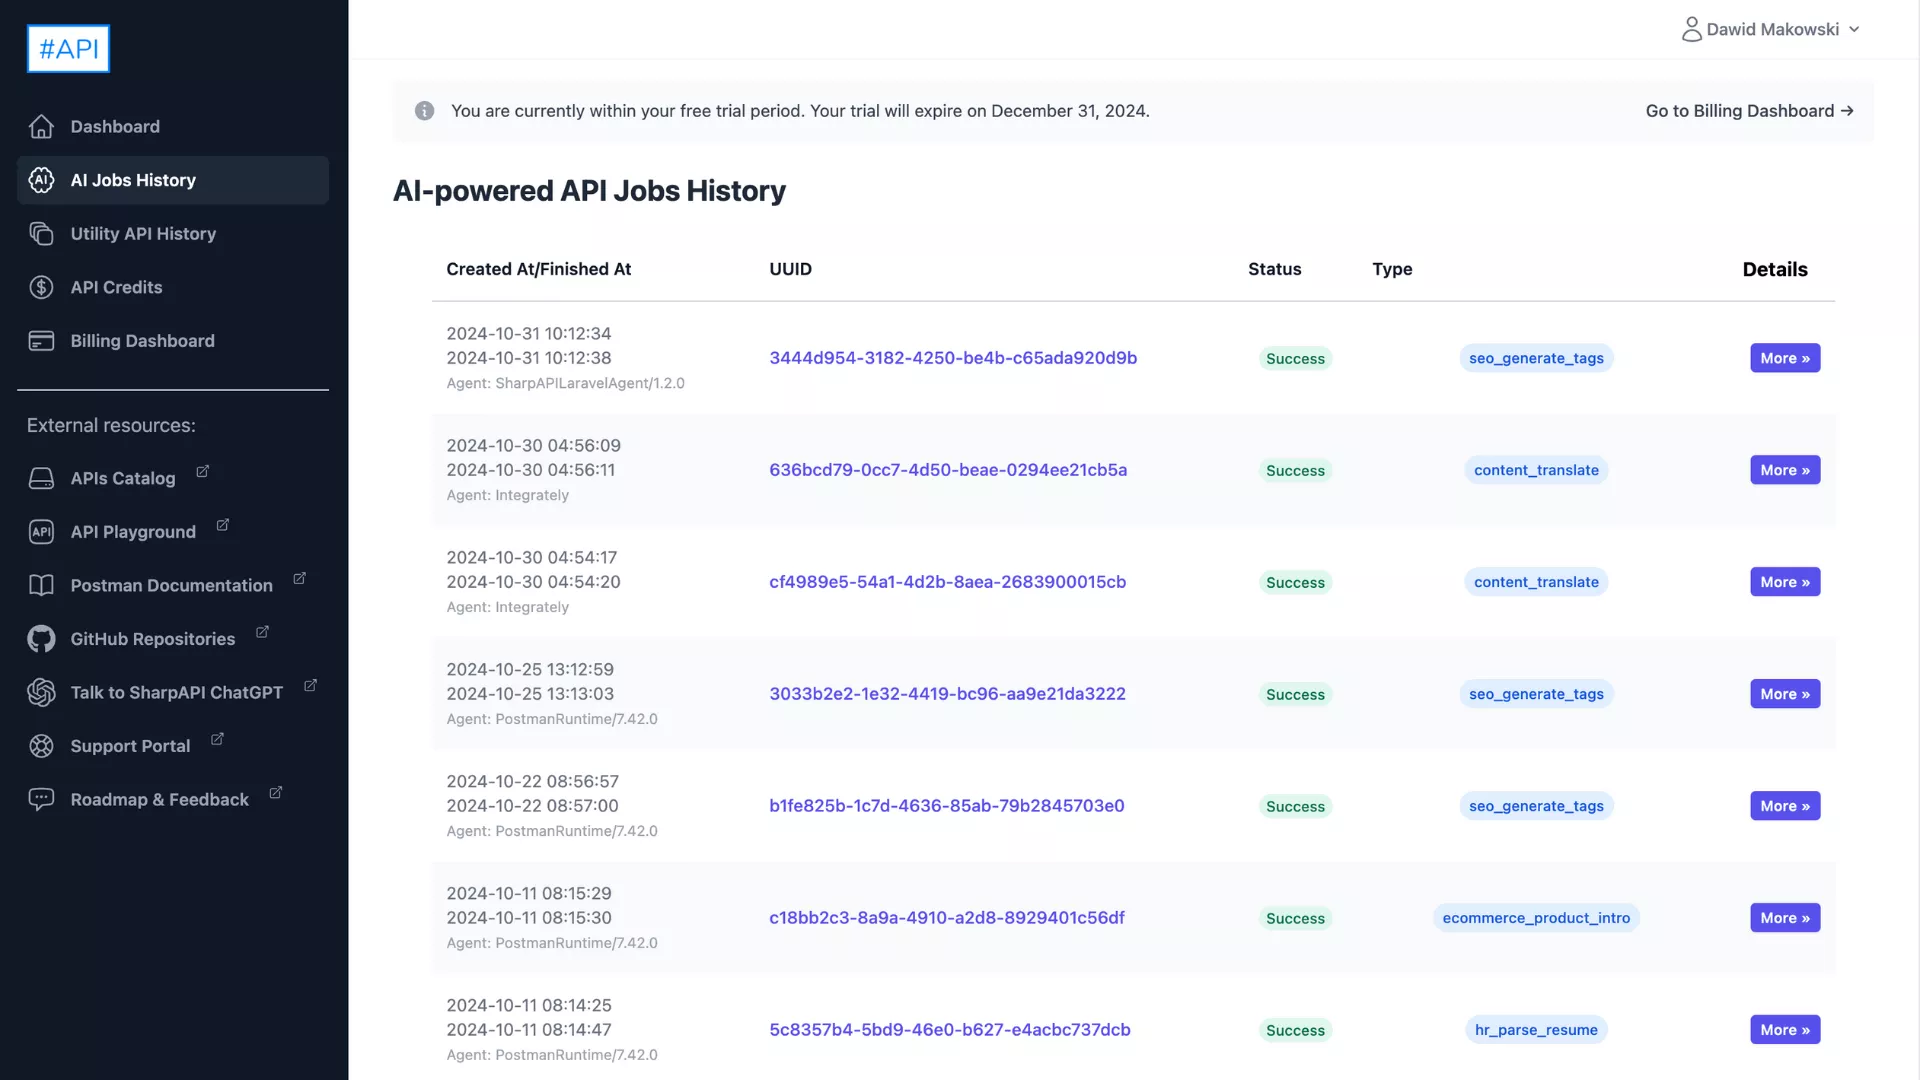
Task: Click the Roadmap & Feedback chat icon
Action: [41, 799]
